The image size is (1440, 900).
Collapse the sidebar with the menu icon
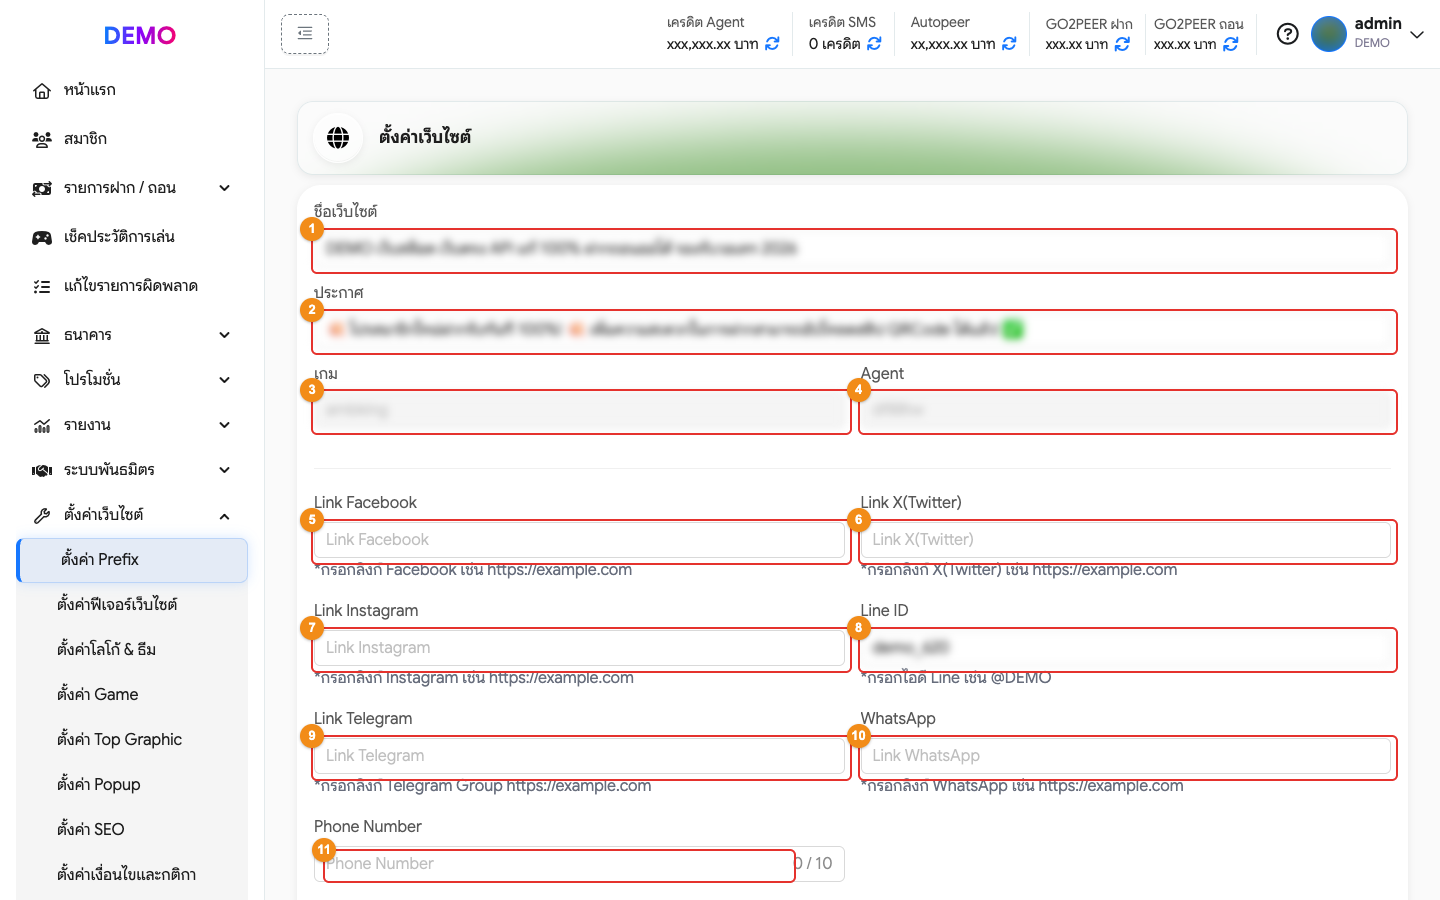point(305,34)
